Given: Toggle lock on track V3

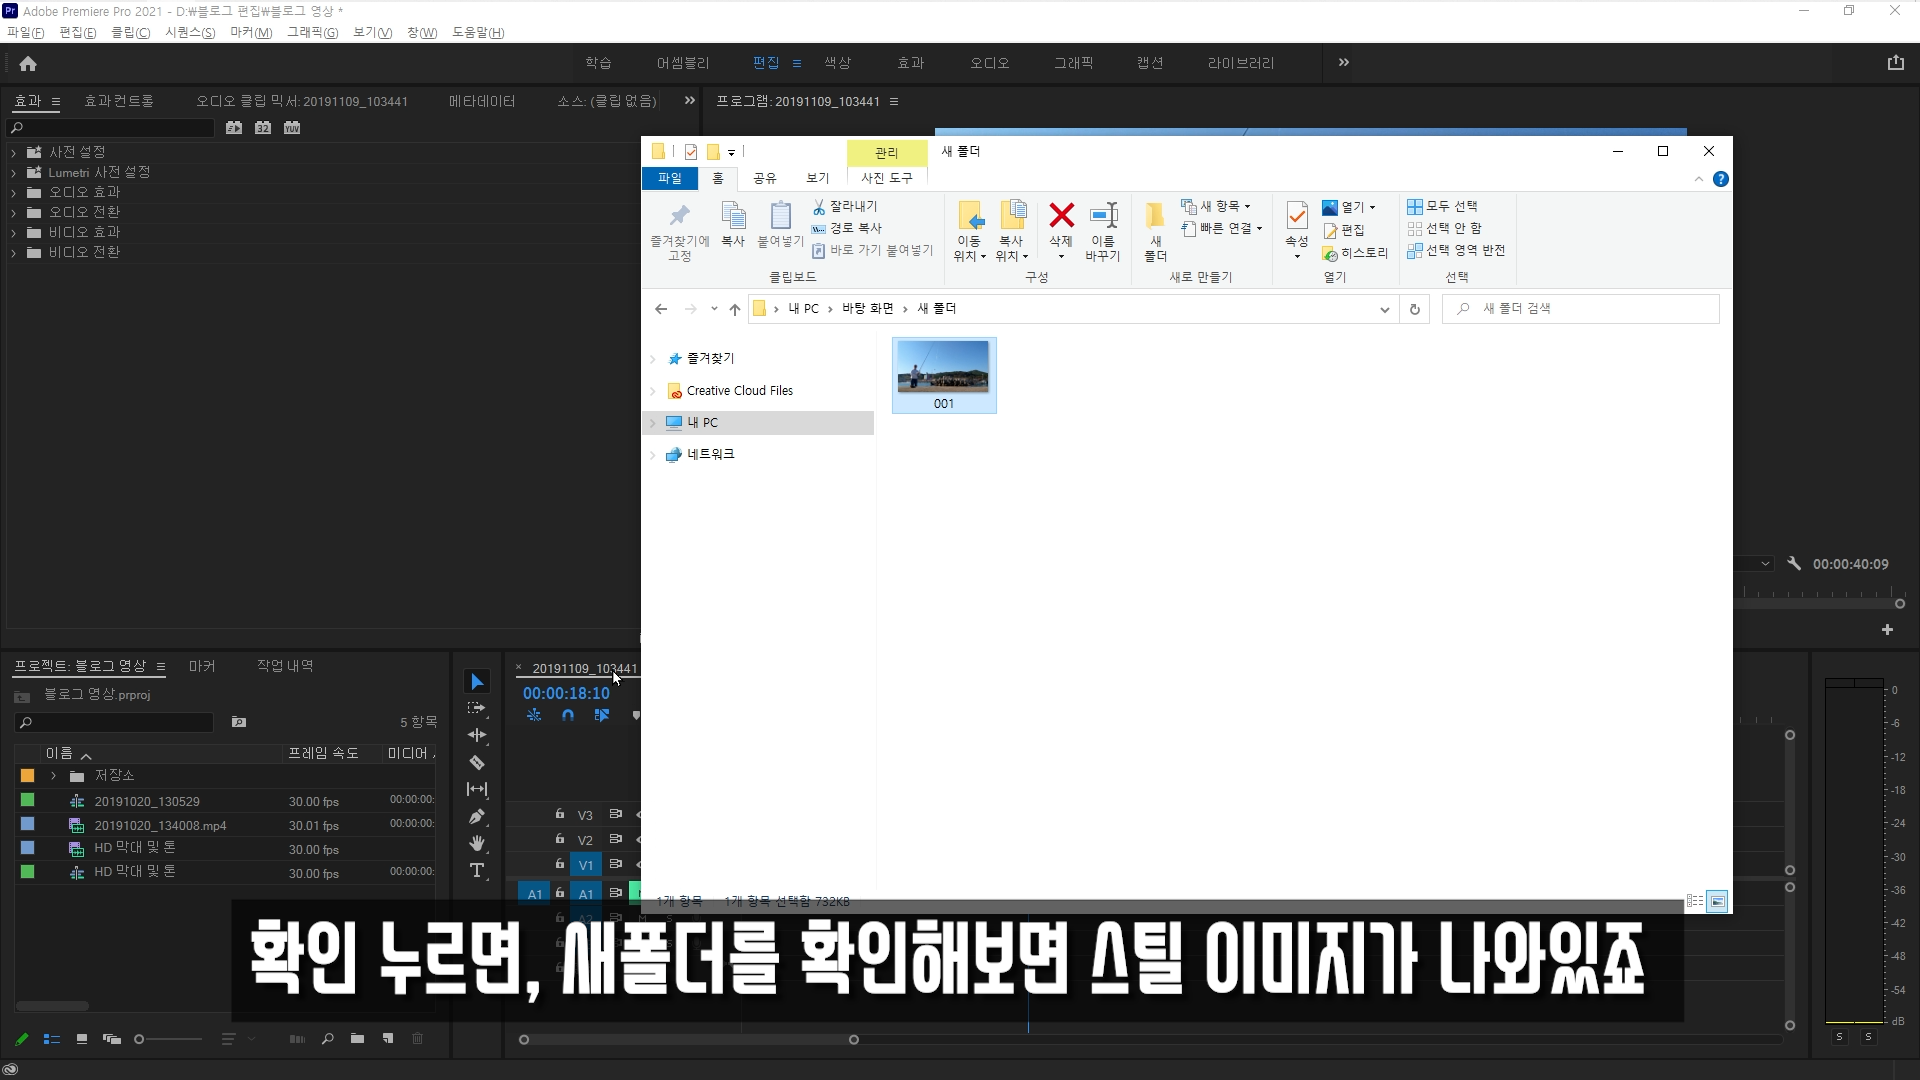Looking at the screenshot, I should click(560, 815).
